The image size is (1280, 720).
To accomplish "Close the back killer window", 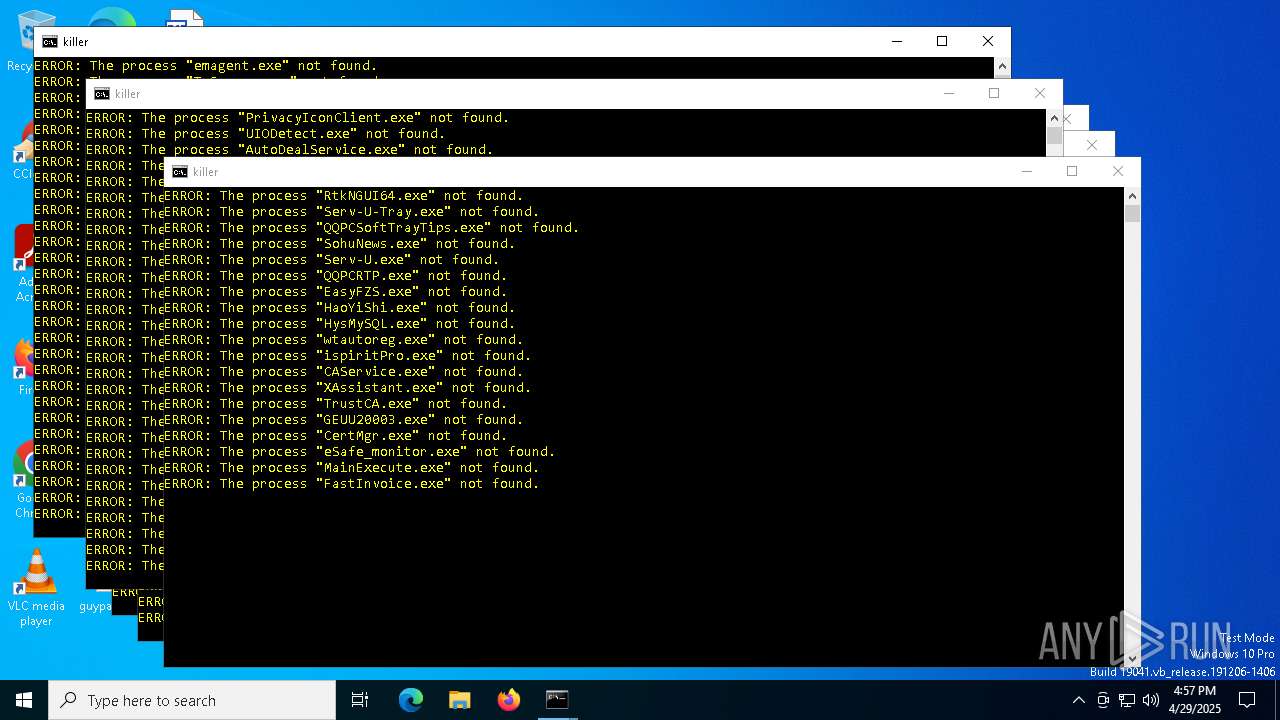I will (988, 41).
